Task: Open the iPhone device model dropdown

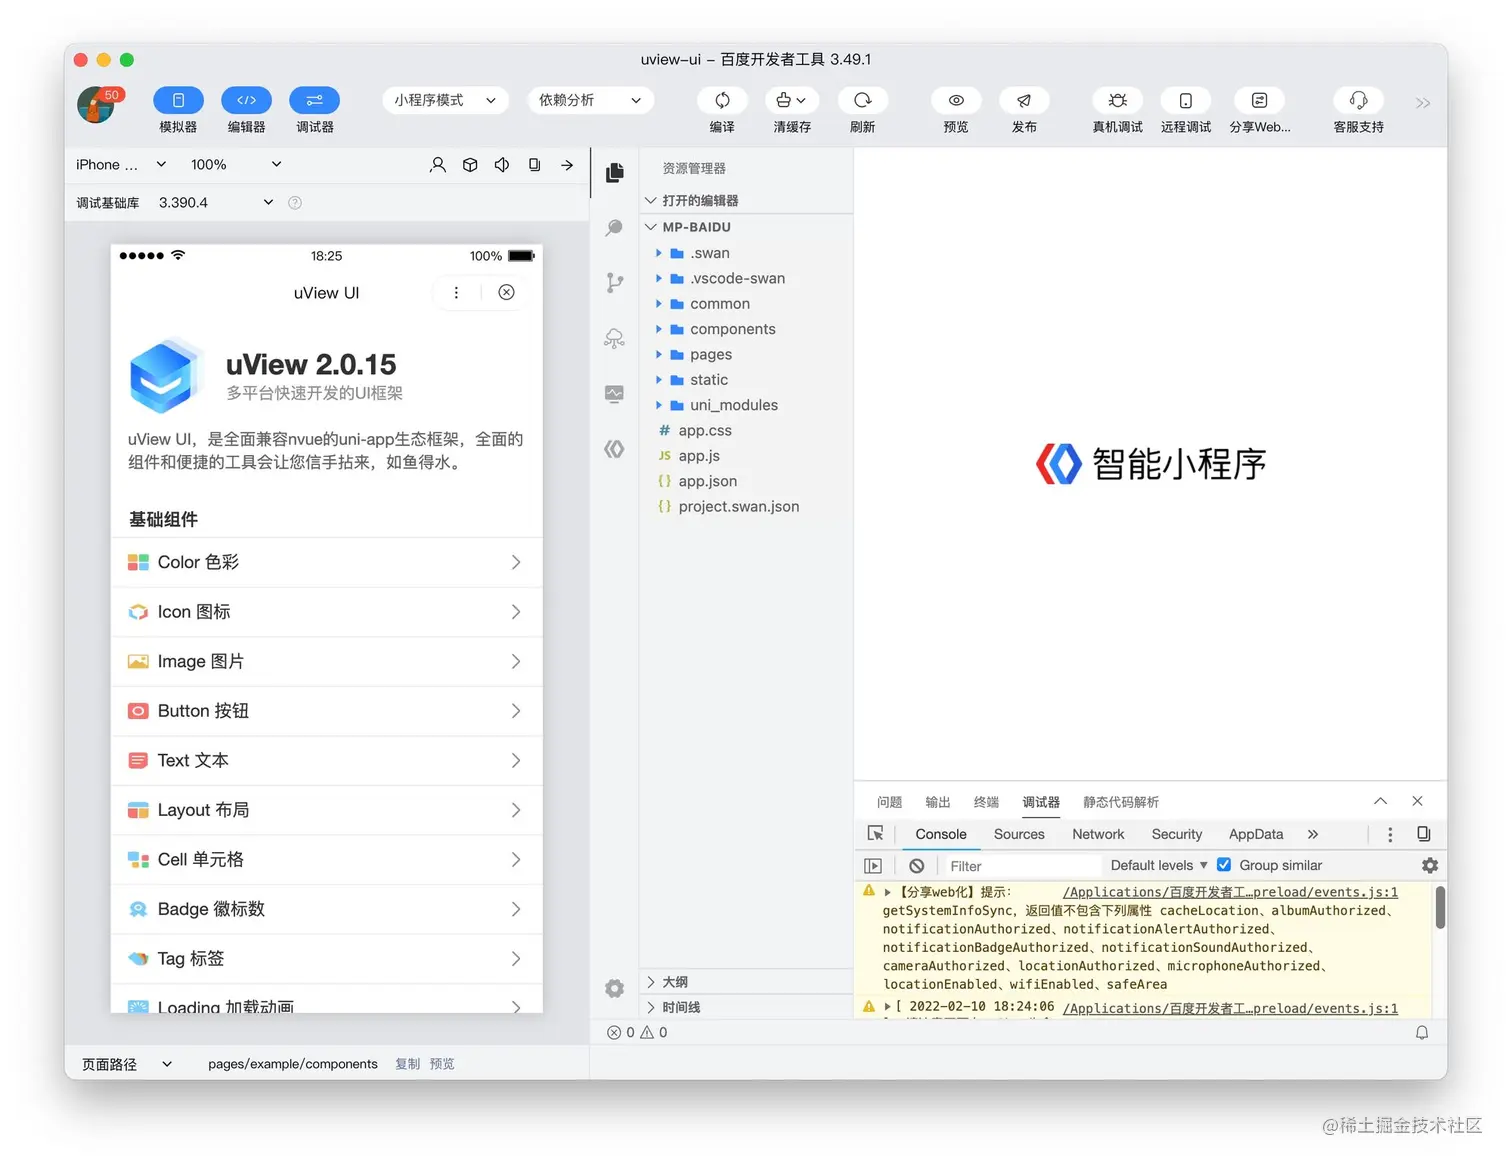Action: pos(122,164)
